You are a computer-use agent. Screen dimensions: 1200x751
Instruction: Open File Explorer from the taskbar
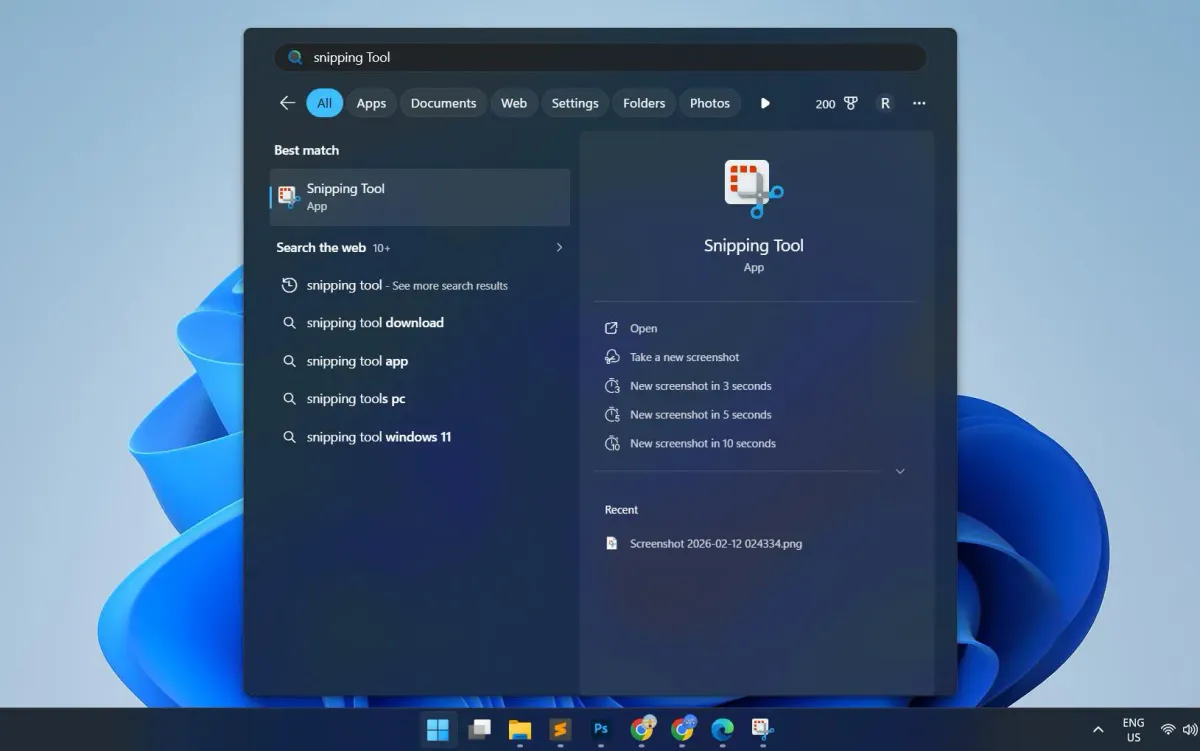pyautogui.click(x=519, y=730)
